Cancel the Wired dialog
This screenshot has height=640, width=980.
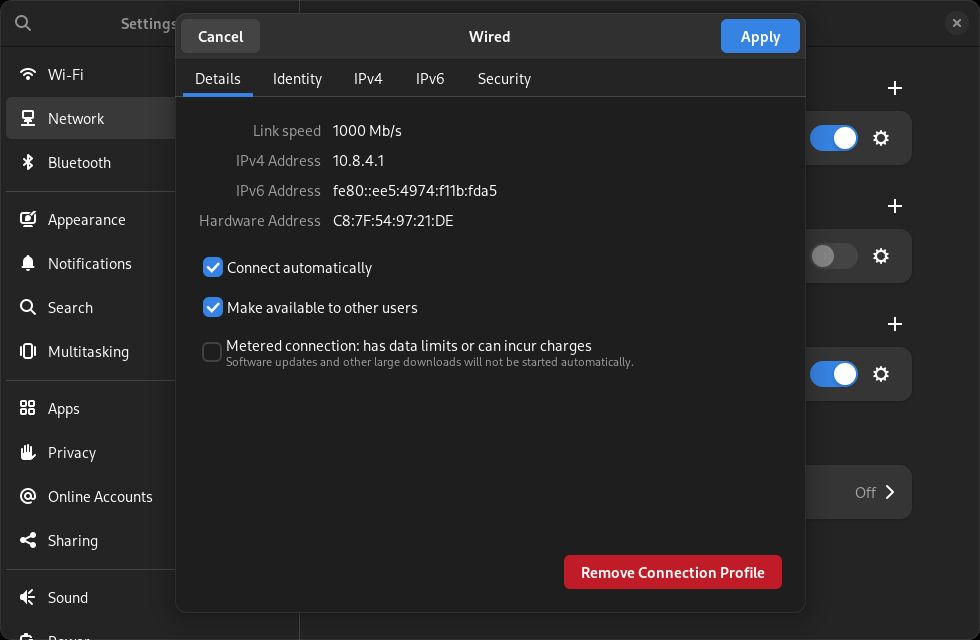click(x=220, y=37)
